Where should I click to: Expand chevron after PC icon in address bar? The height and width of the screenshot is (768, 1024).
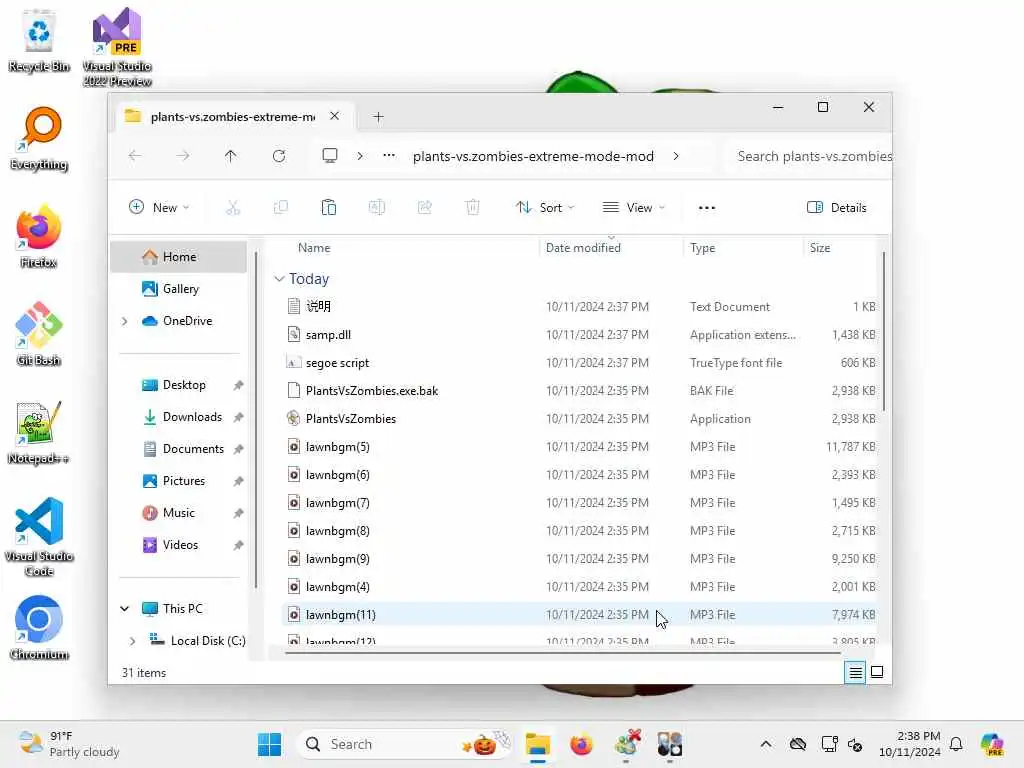(x=360, y=156)
